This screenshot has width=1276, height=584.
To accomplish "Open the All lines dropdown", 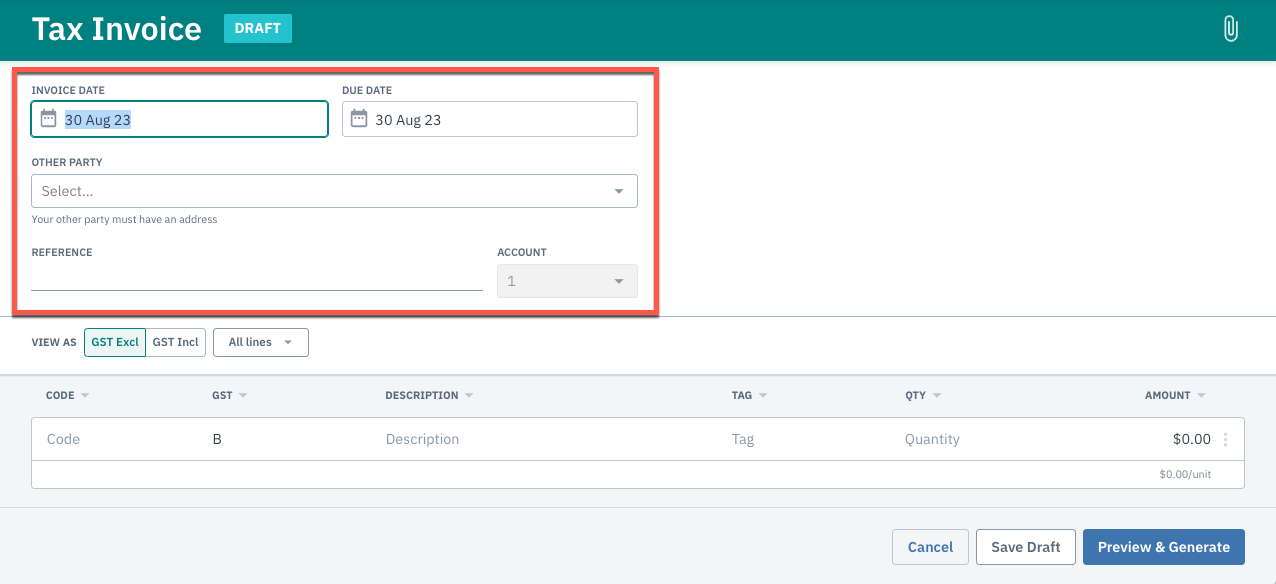I will (x=261, y=342).
